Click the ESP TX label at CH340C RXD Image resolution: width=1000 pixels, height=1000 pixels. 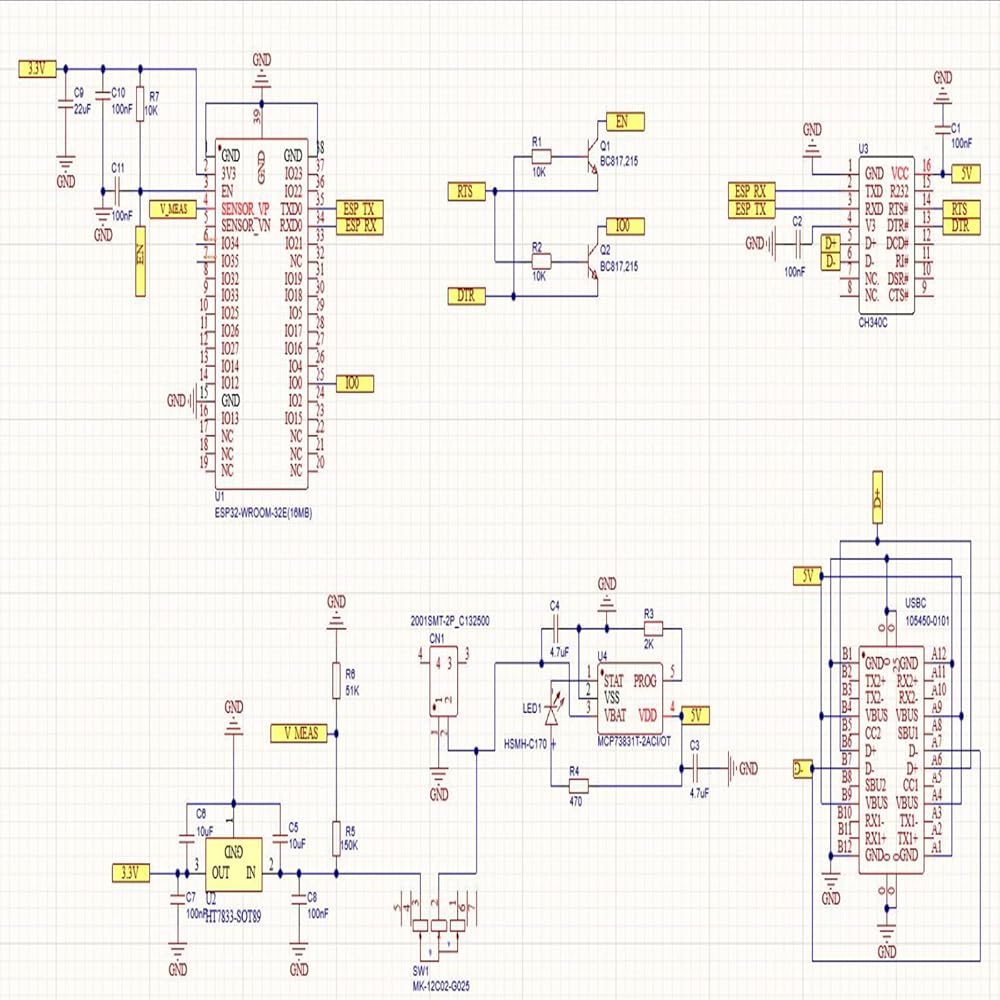(752, 209)
